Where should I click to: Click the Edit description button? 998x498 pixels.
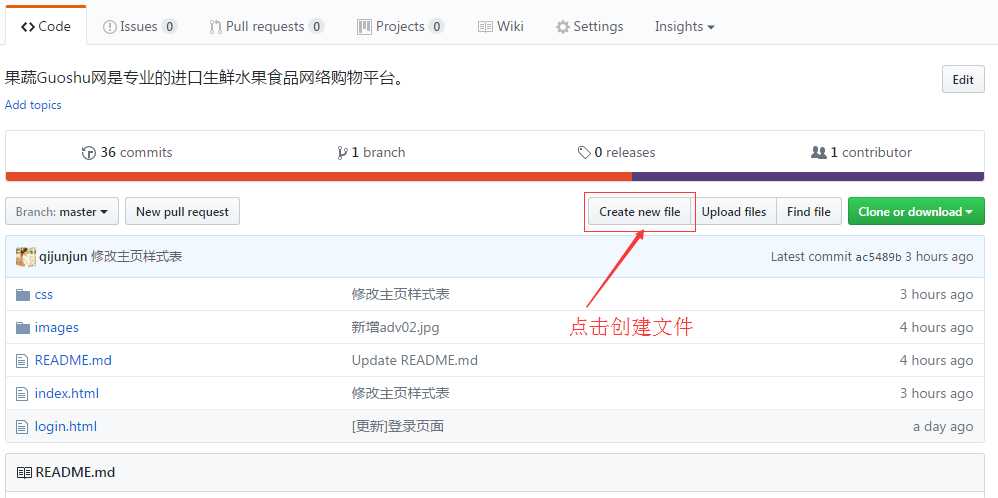(x=963, y=80)
